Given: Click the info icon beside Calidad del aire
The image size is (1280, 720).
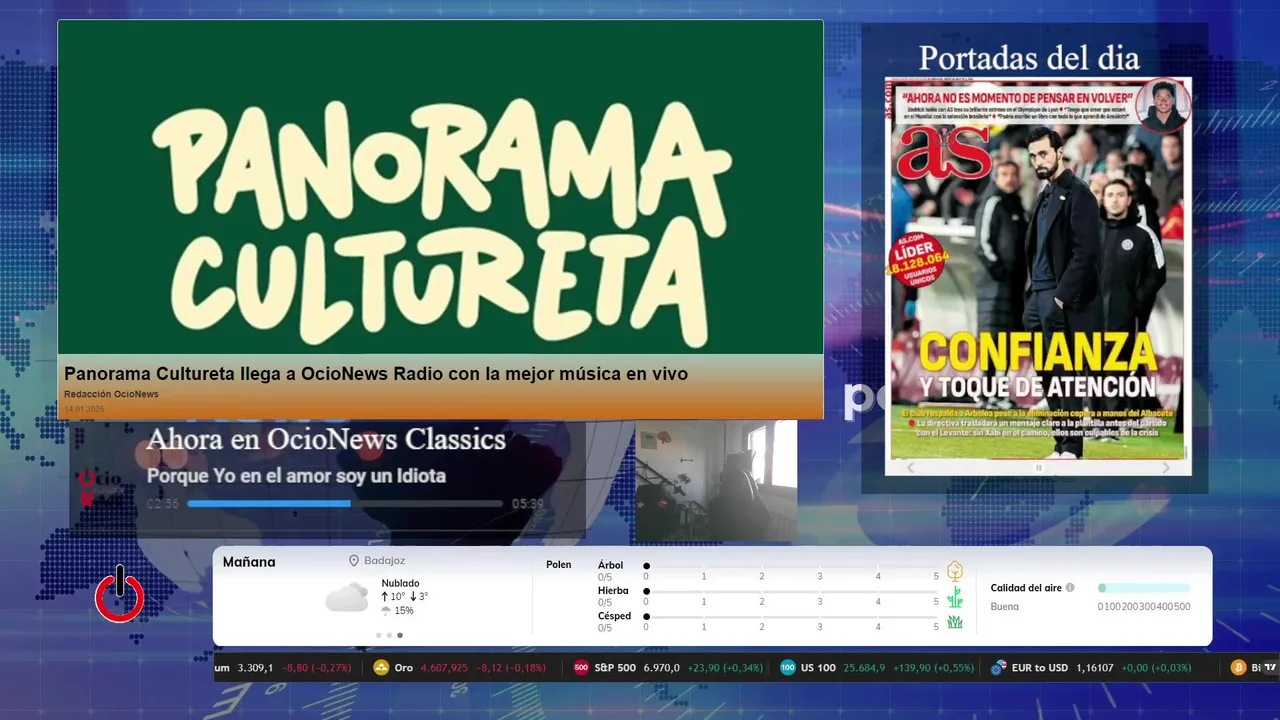Looking at the screenshot, I should tap(1070, 588).
